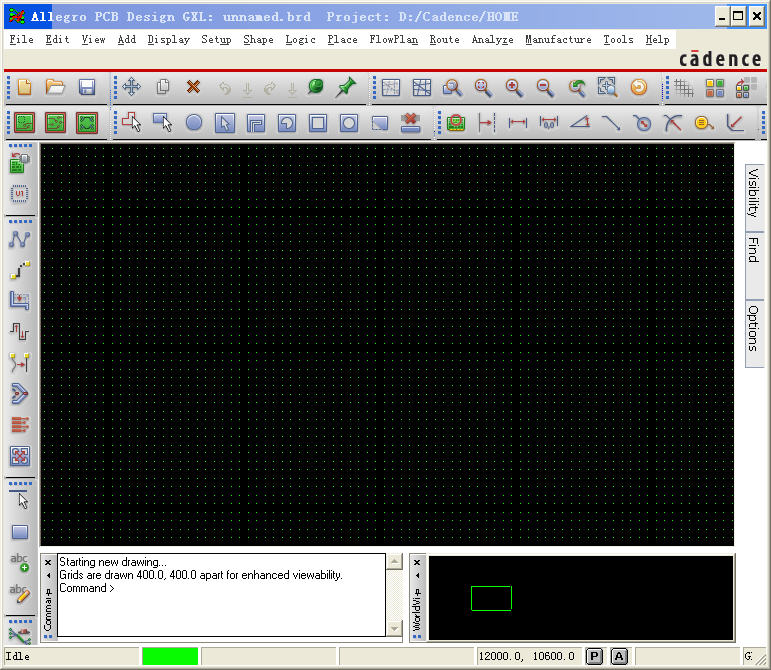Click the green rectangle in WorldView
771x670 pixels.
[x=491, y=598]
